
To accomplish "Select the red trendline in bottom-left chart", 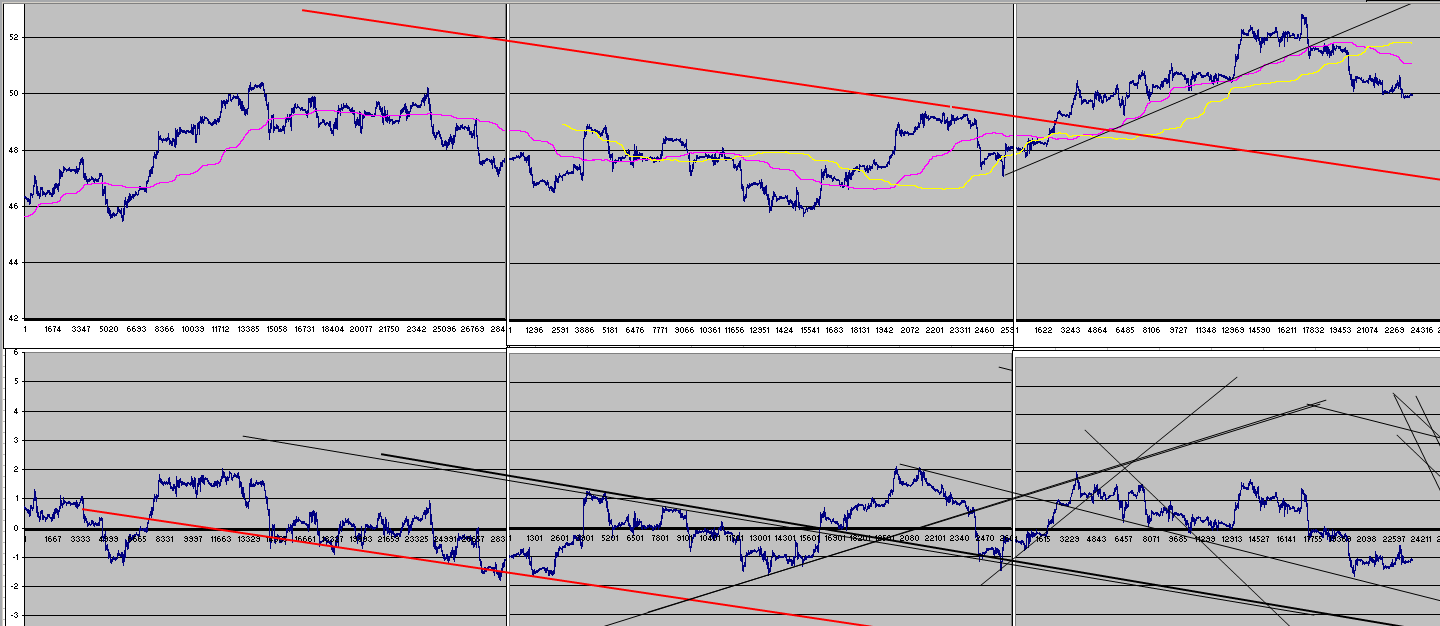I will (x=475, y=567).
